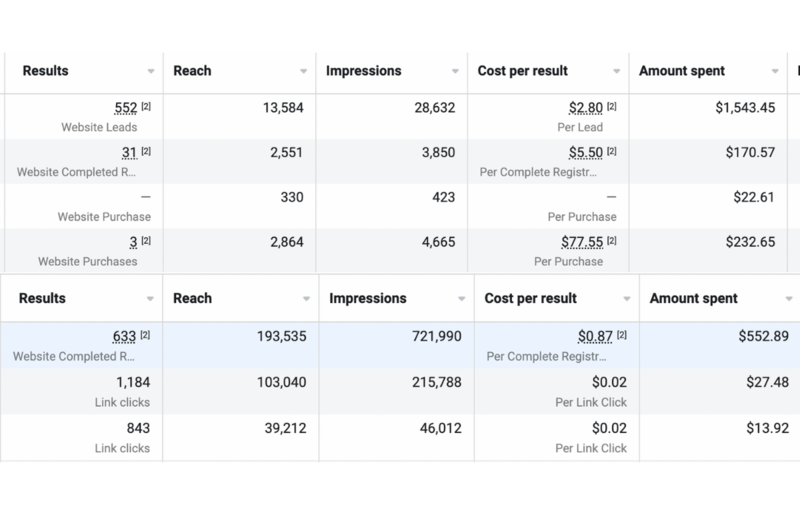Open Amount spent dropdown in bottom table
The width and height of the screenshot is (800, 525).
789,299
